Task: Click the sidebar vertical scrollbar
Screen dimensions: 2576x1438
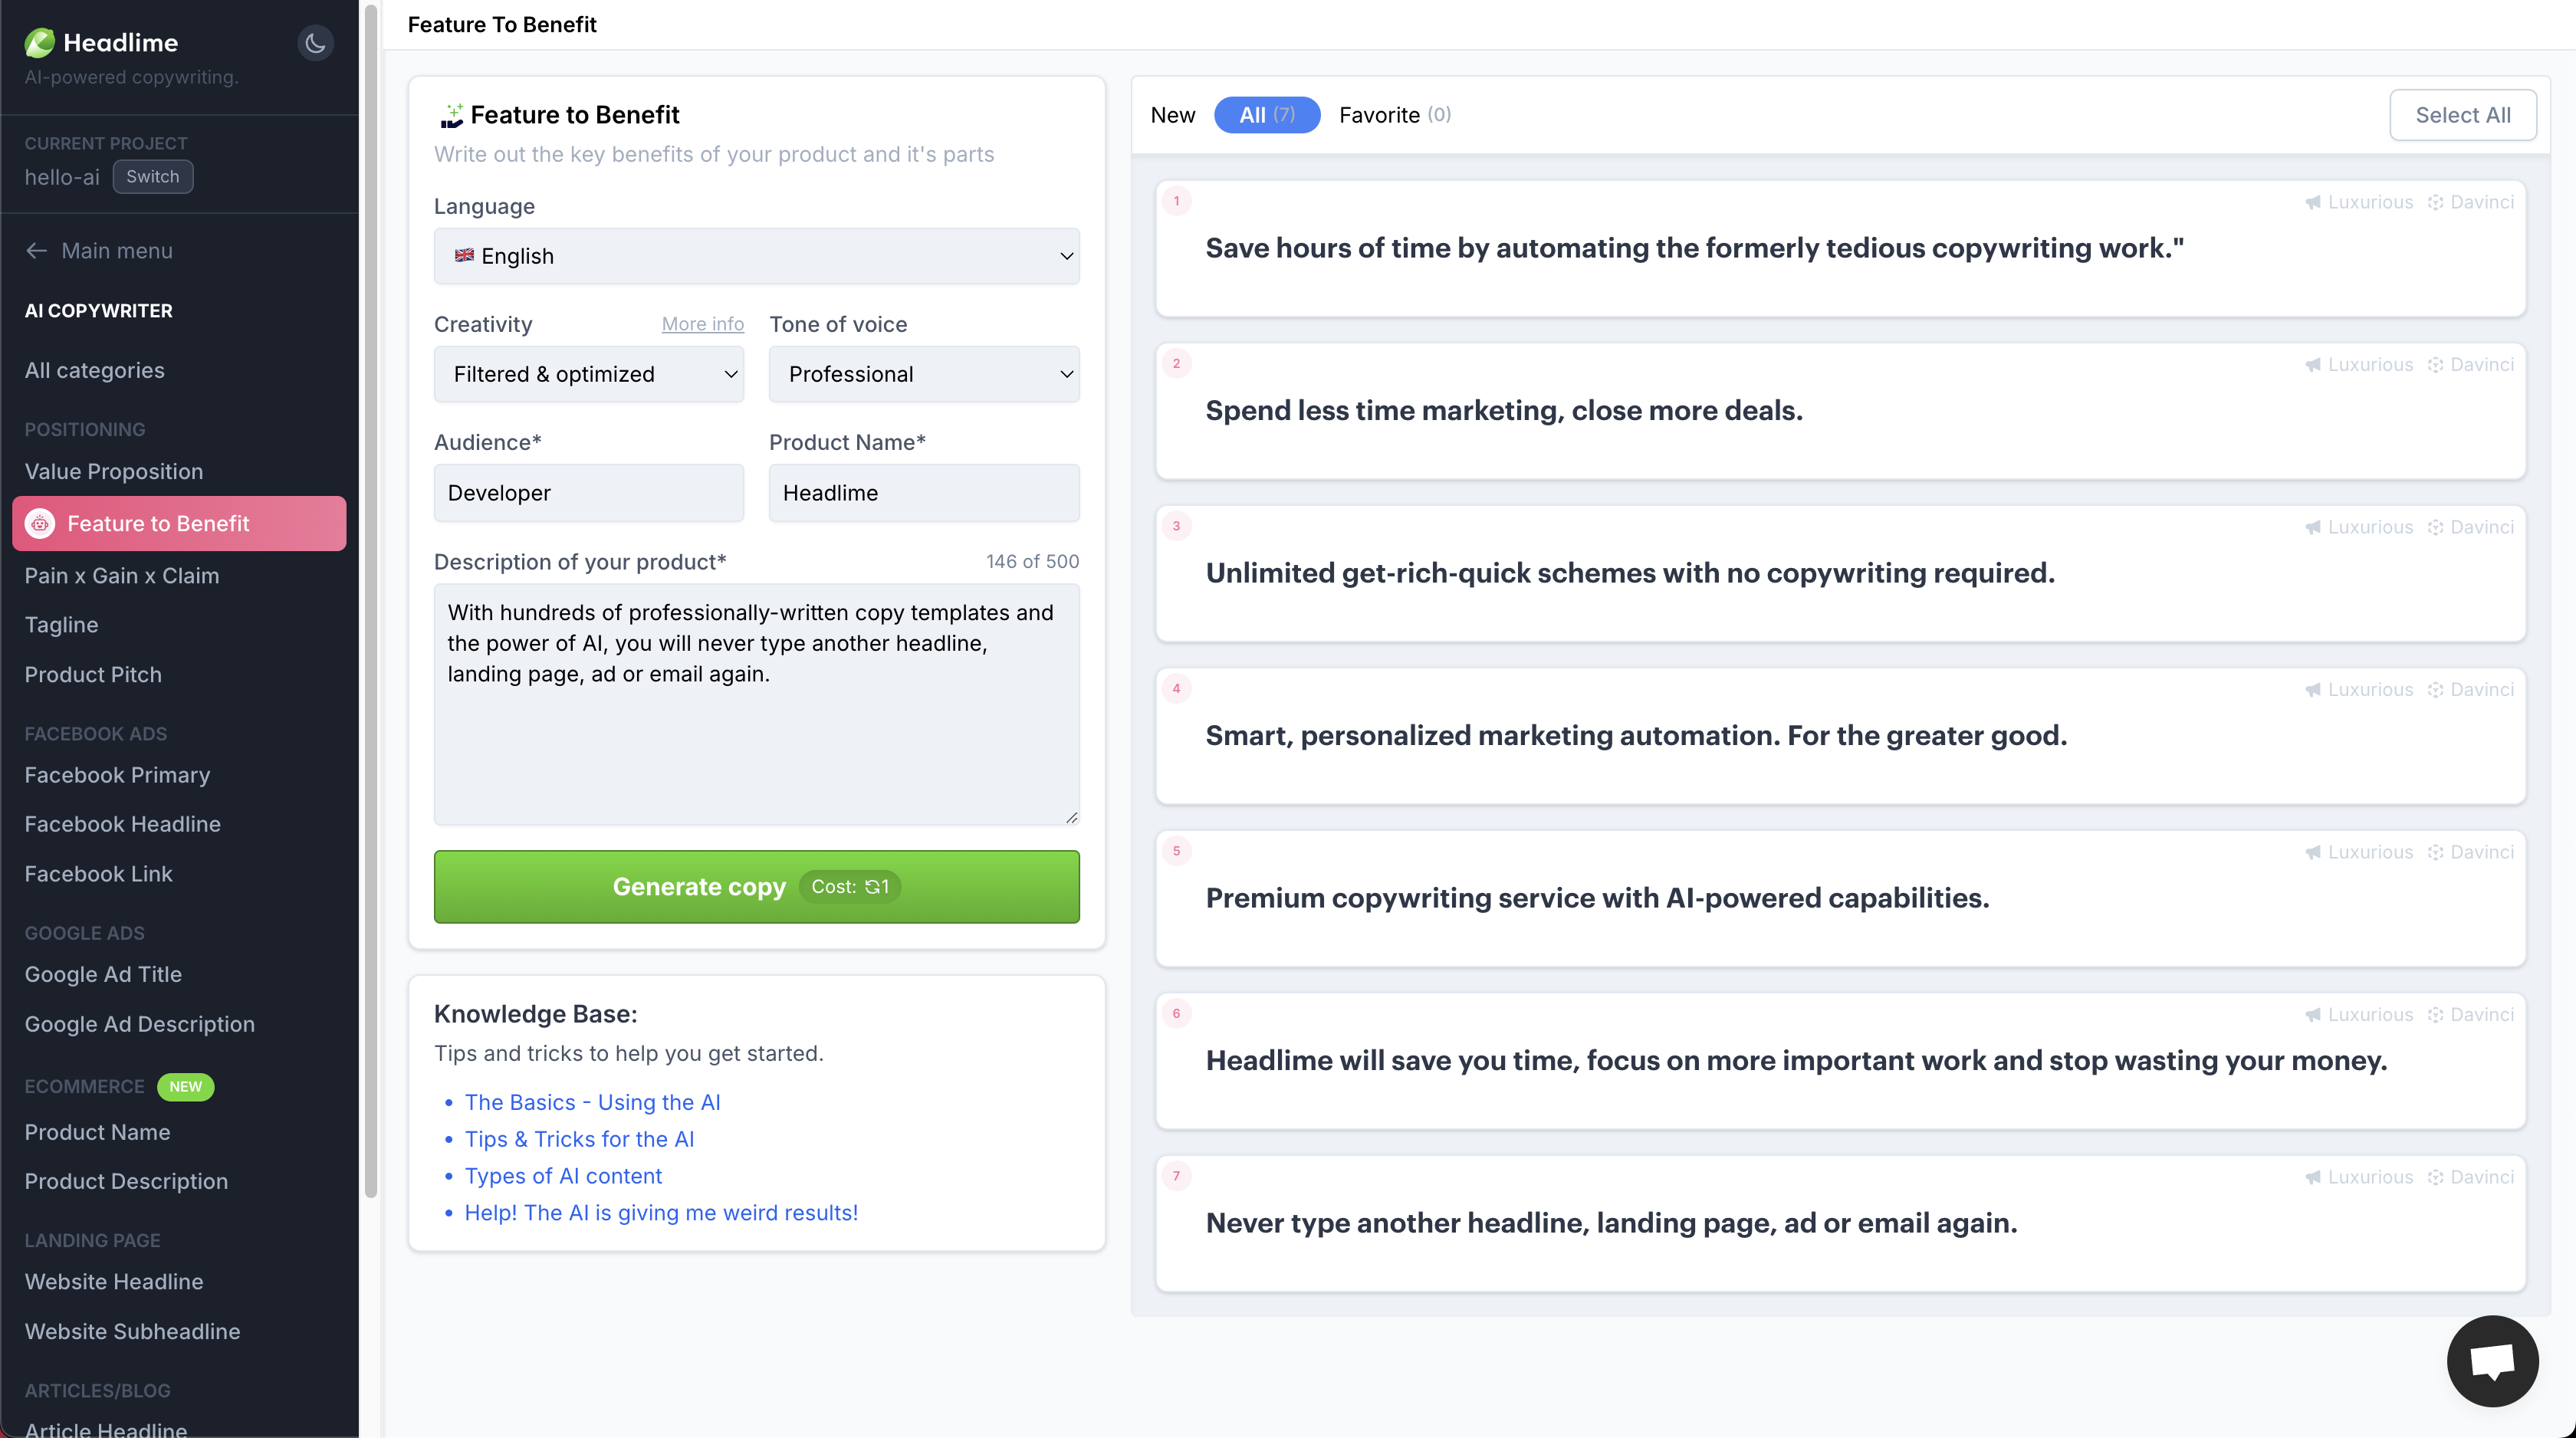Action: pos(371,600)
